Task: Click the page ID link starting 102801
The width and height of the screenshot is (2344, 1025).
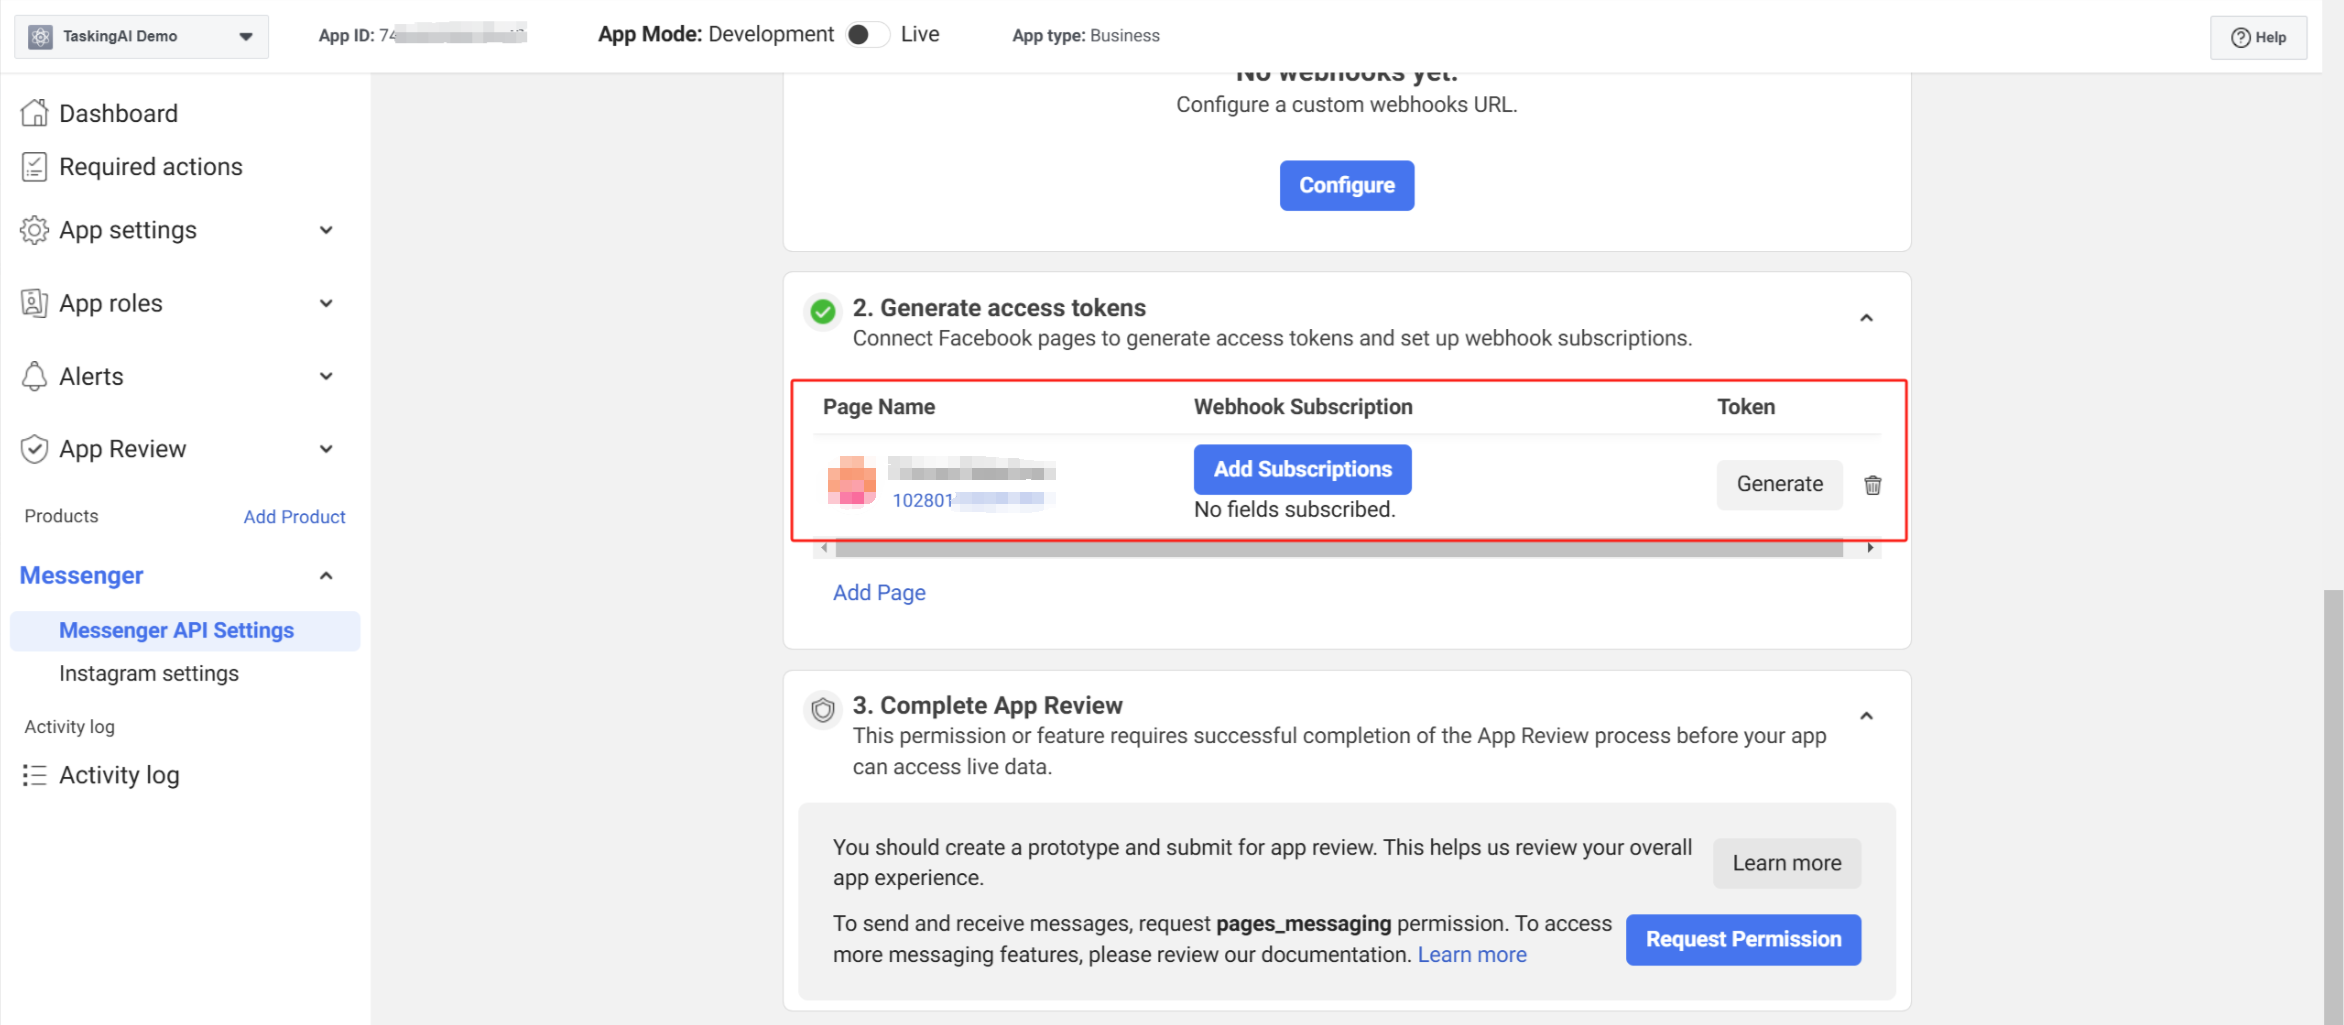Action: pos(968,500)
